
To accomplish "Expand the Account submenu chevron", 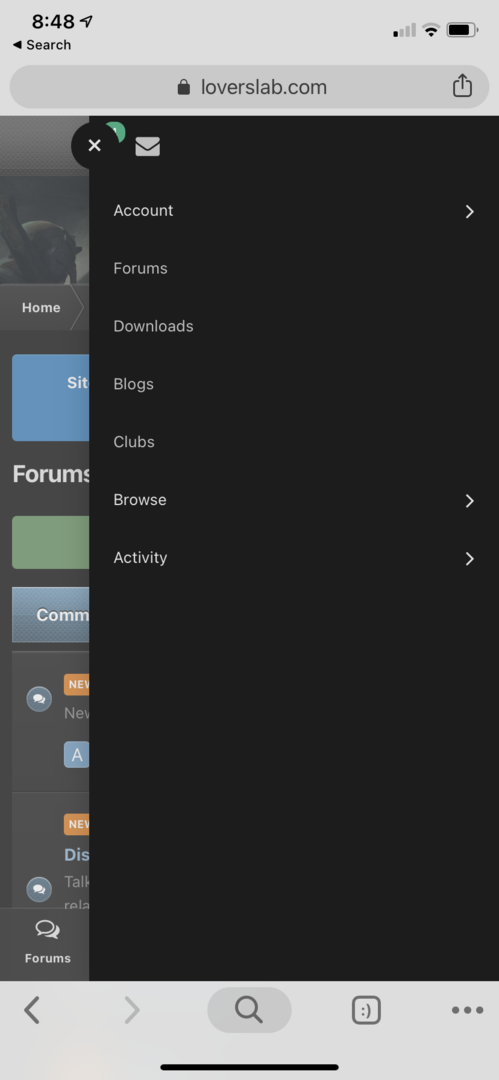I will (469, 211).
